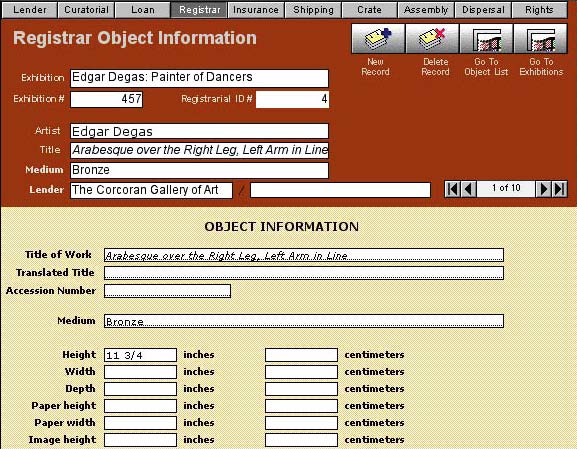Click the Accession Number field
577x449 pixels.
(167, 291)
